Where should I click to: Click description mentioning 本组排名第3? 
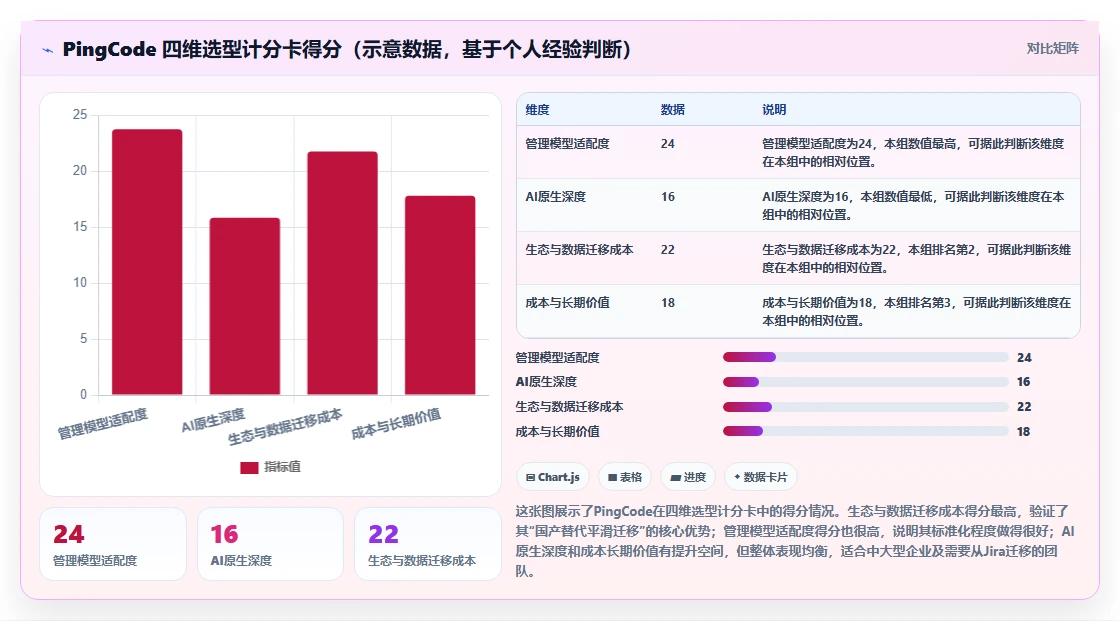click(916, 311)
